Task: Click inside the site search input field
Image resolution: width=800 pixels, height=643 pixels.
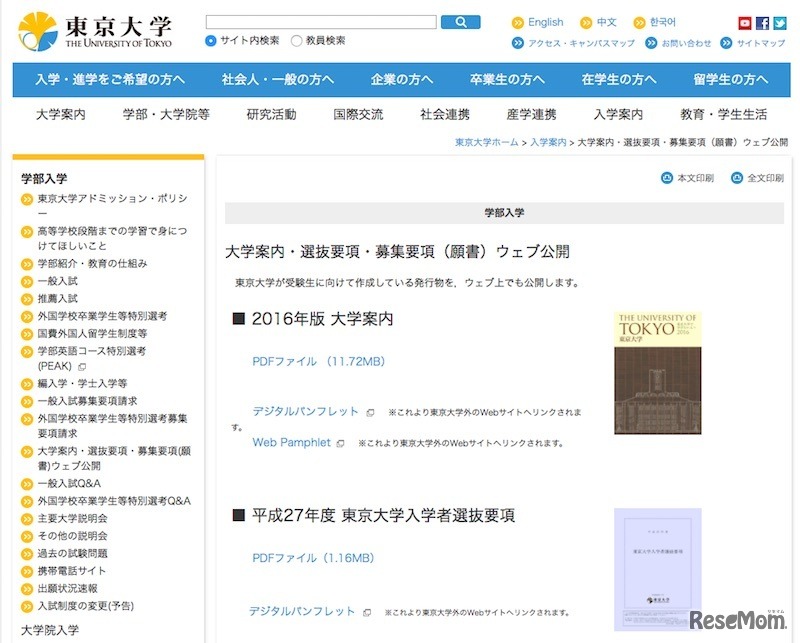Action: pyautogui.click(x=320, y=20)
